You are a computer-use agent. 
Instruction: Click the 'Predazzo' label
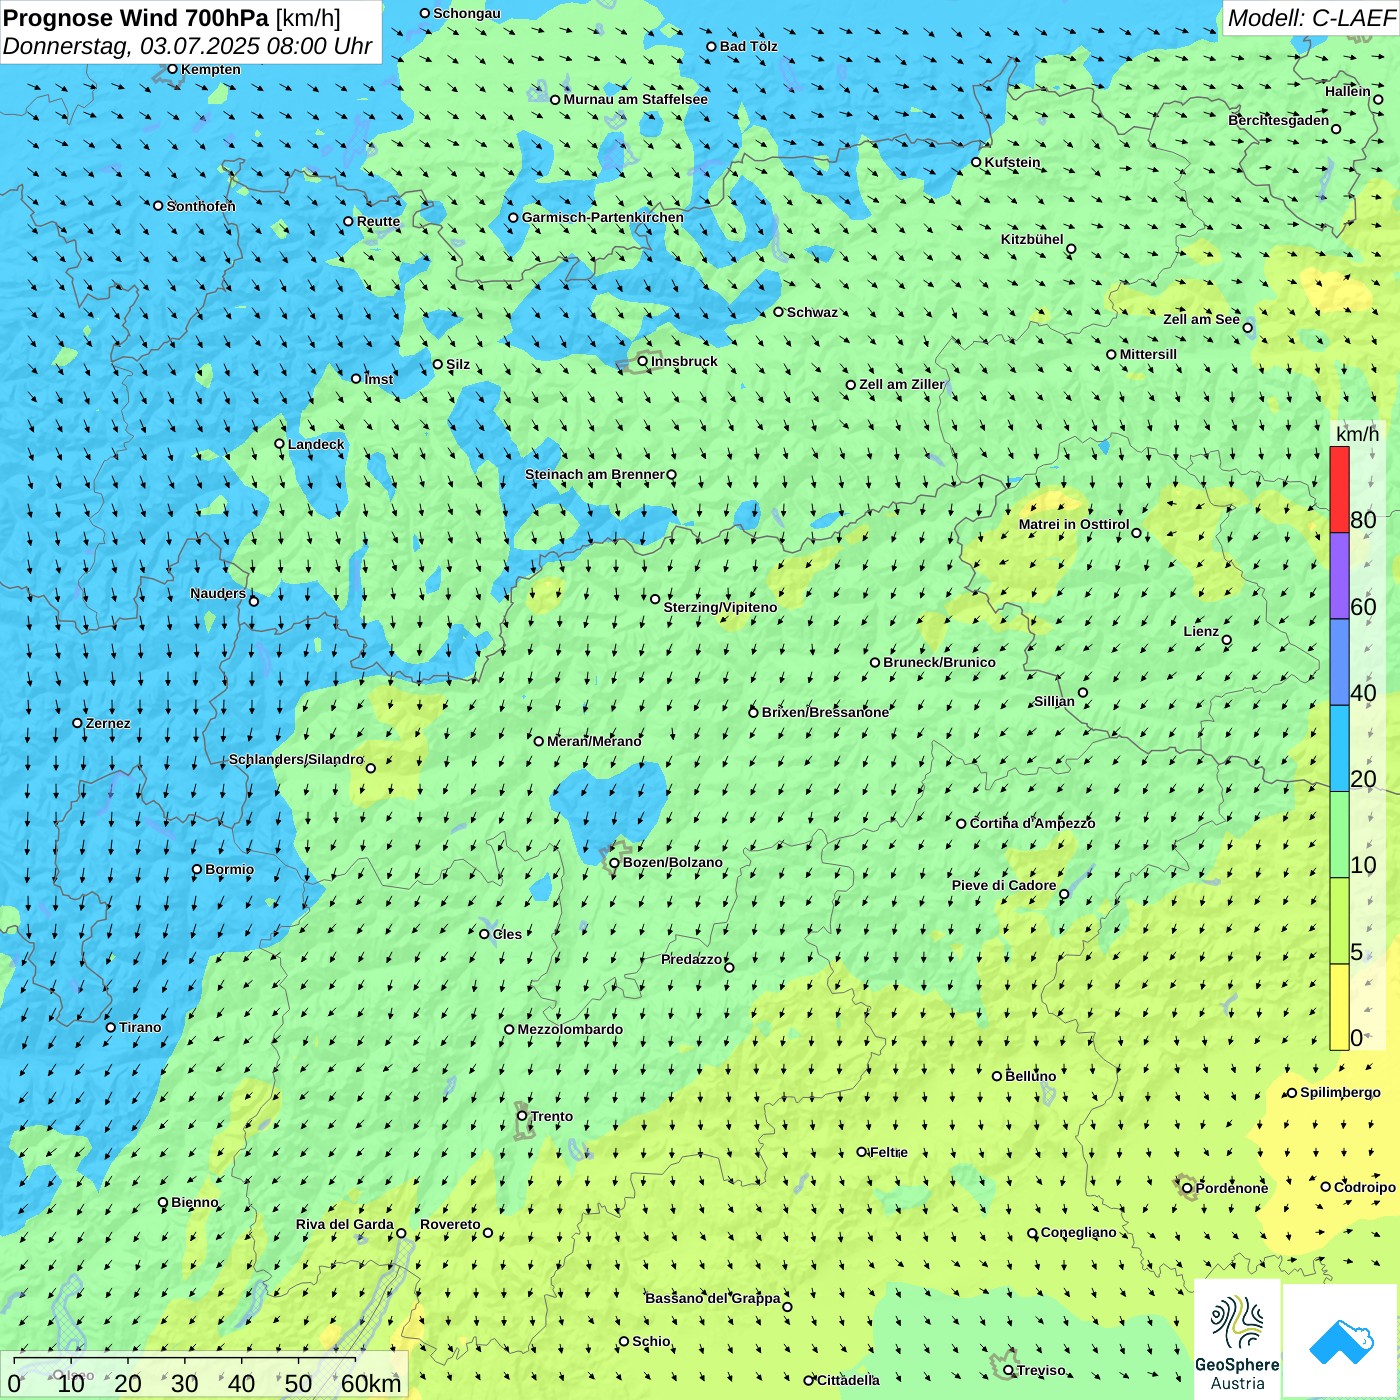click(x=691, y=959)
